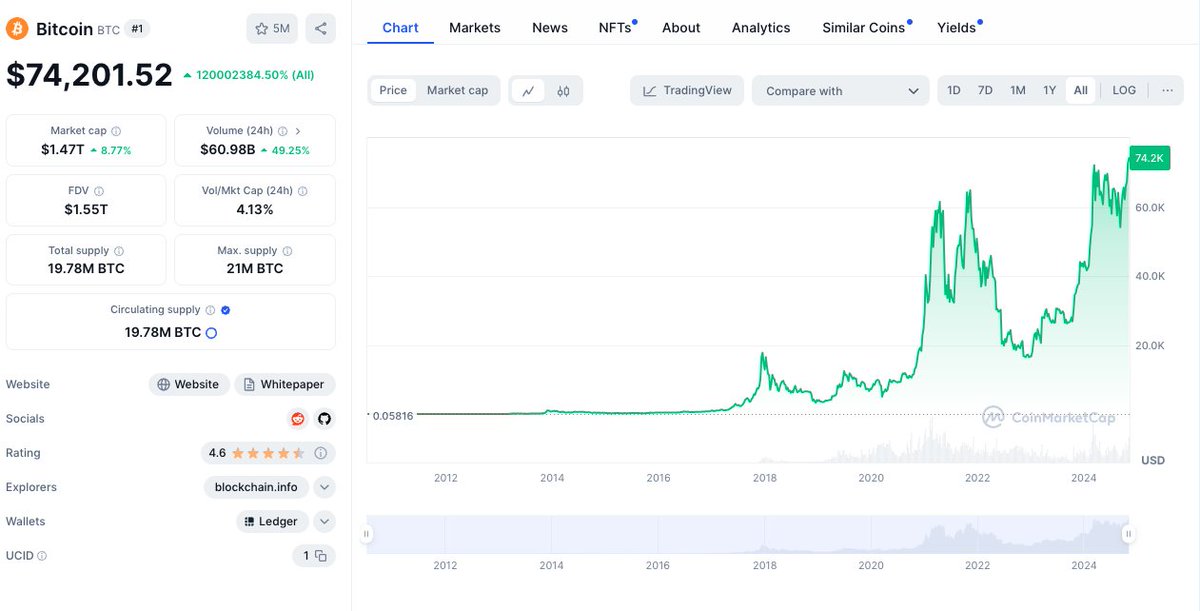
Task: Click the 74.2K current price label
Action: [x=1148, y=158]
